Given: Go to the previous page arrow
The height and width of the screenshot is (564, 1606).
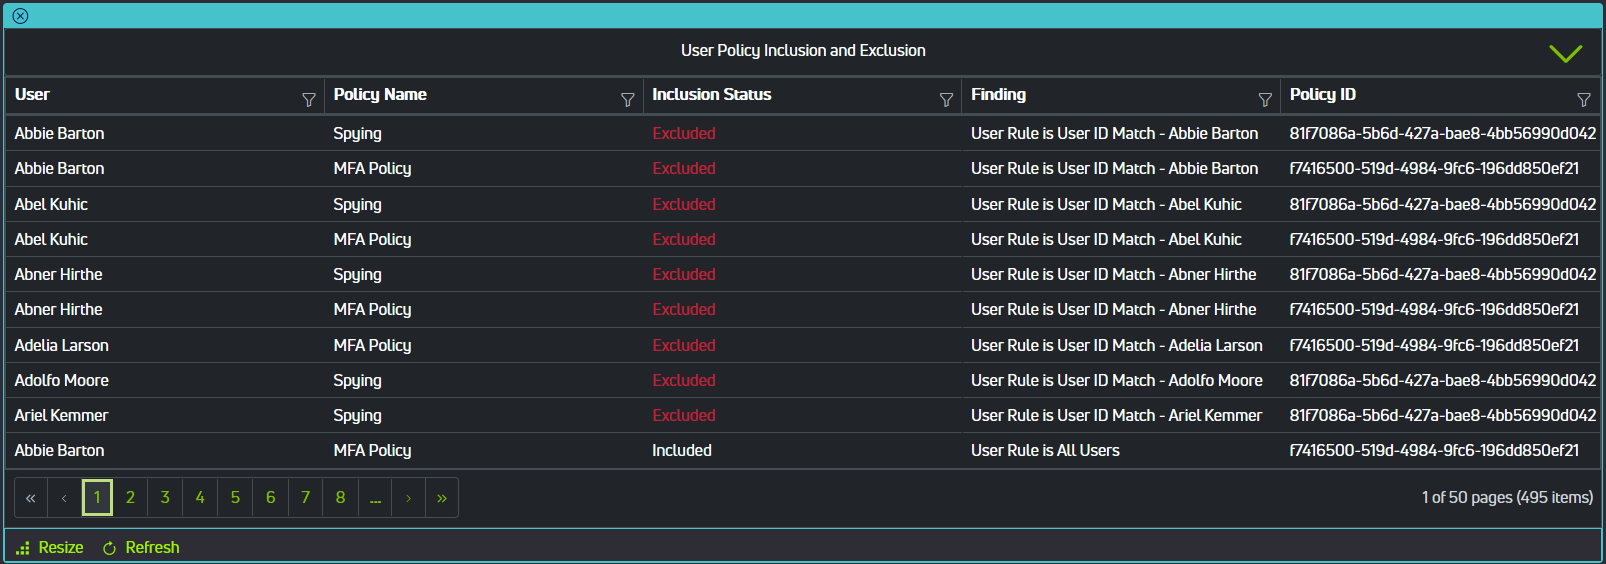Looking at the screenshot, I should (64, 498).
